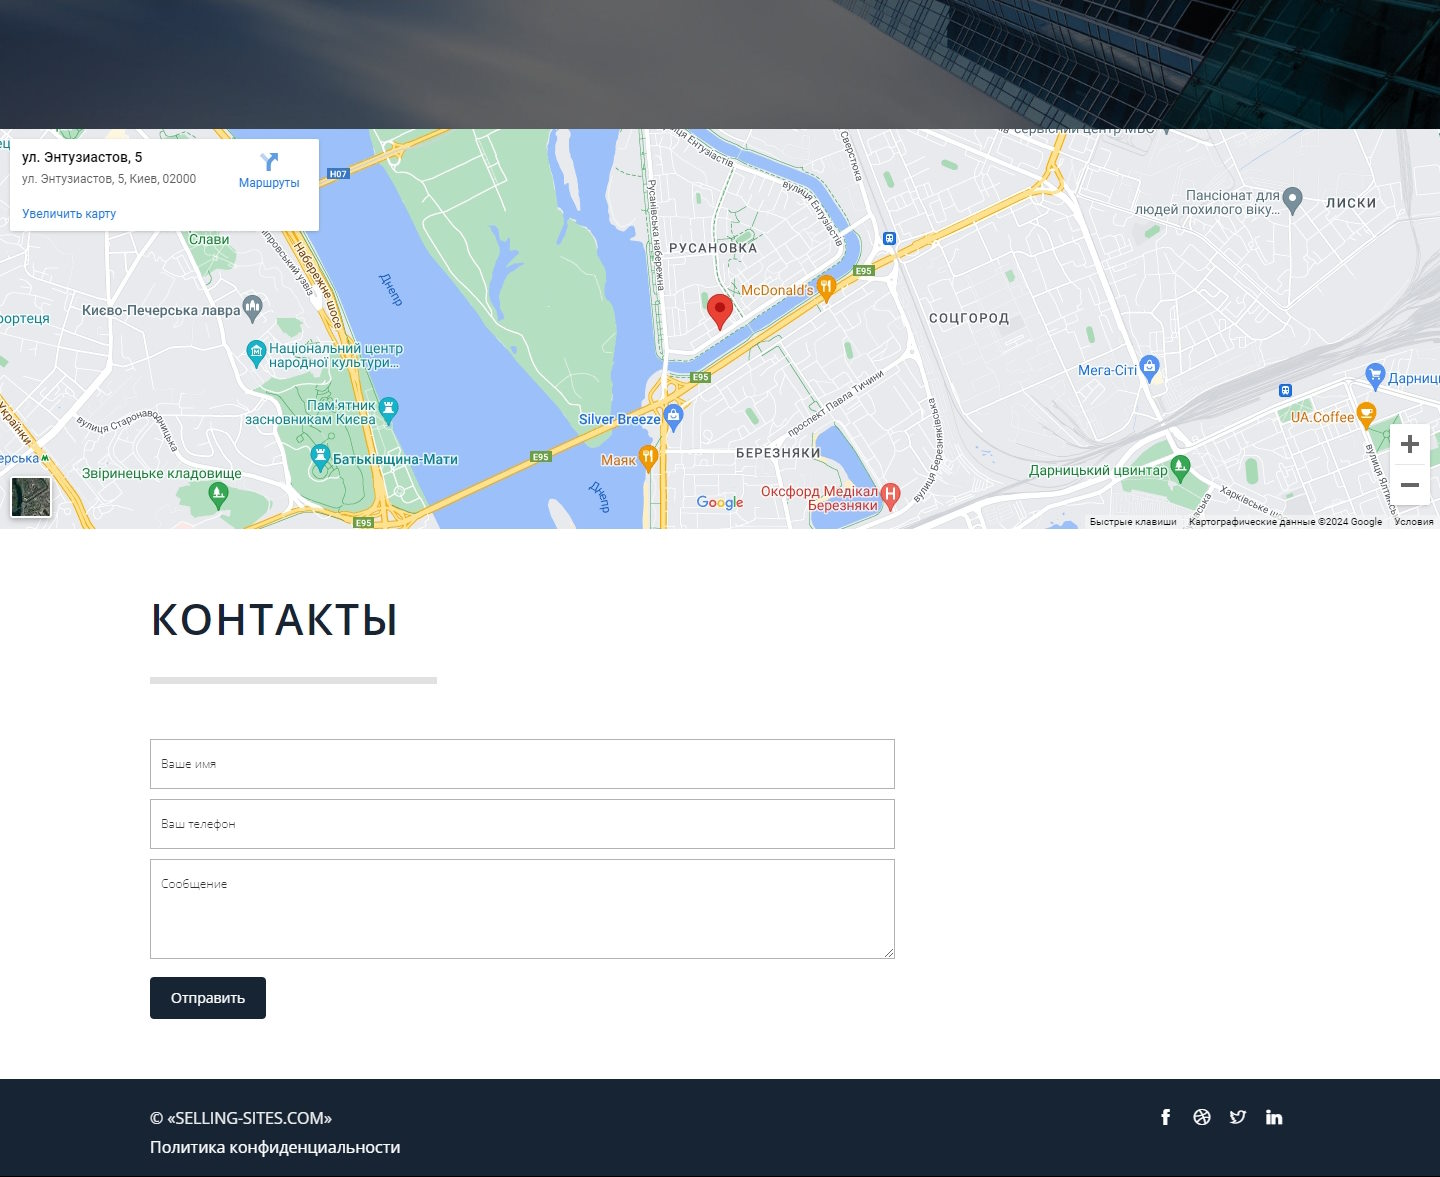Click Пансіонат для людей похилого віку marker
This screenshot has height=1177, width=1440.
point(1292,200)
